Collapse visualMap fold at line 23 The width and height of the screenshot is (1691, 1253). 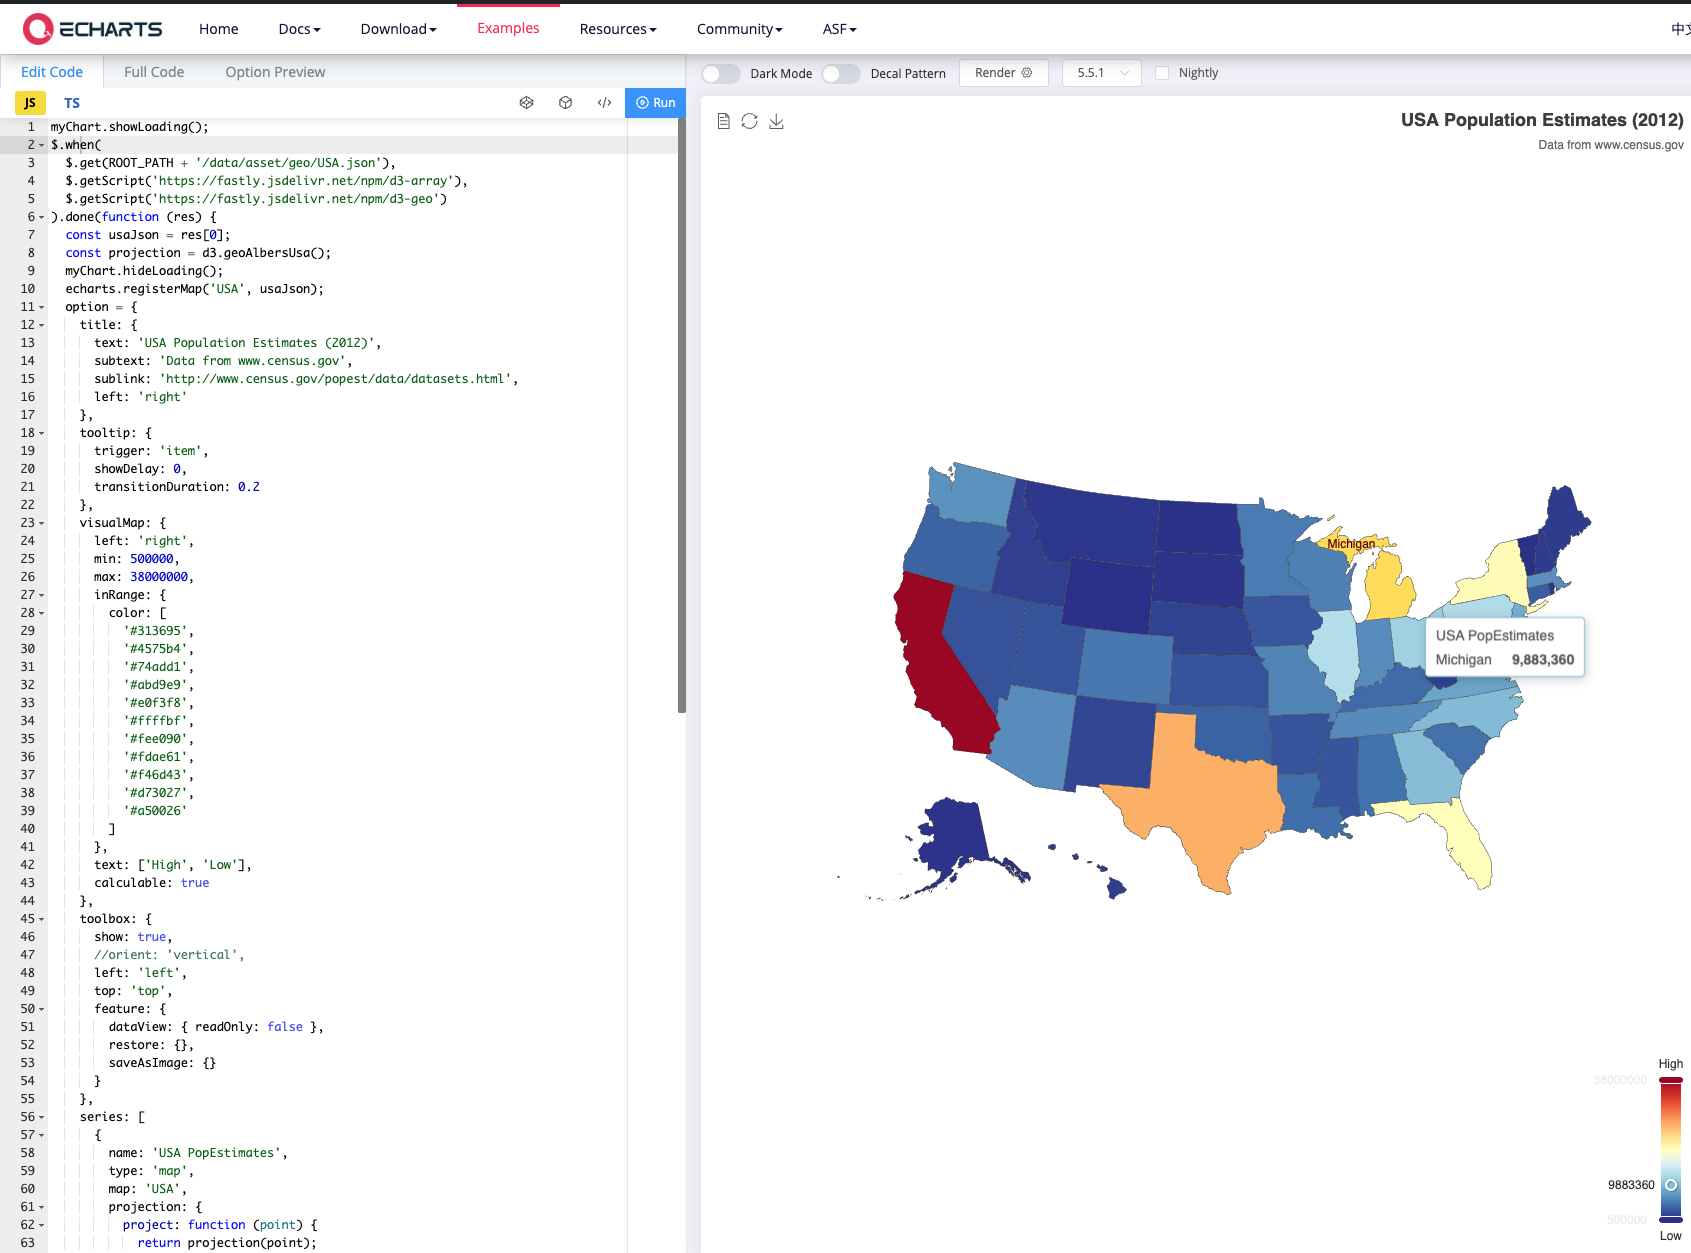point(41,523)
